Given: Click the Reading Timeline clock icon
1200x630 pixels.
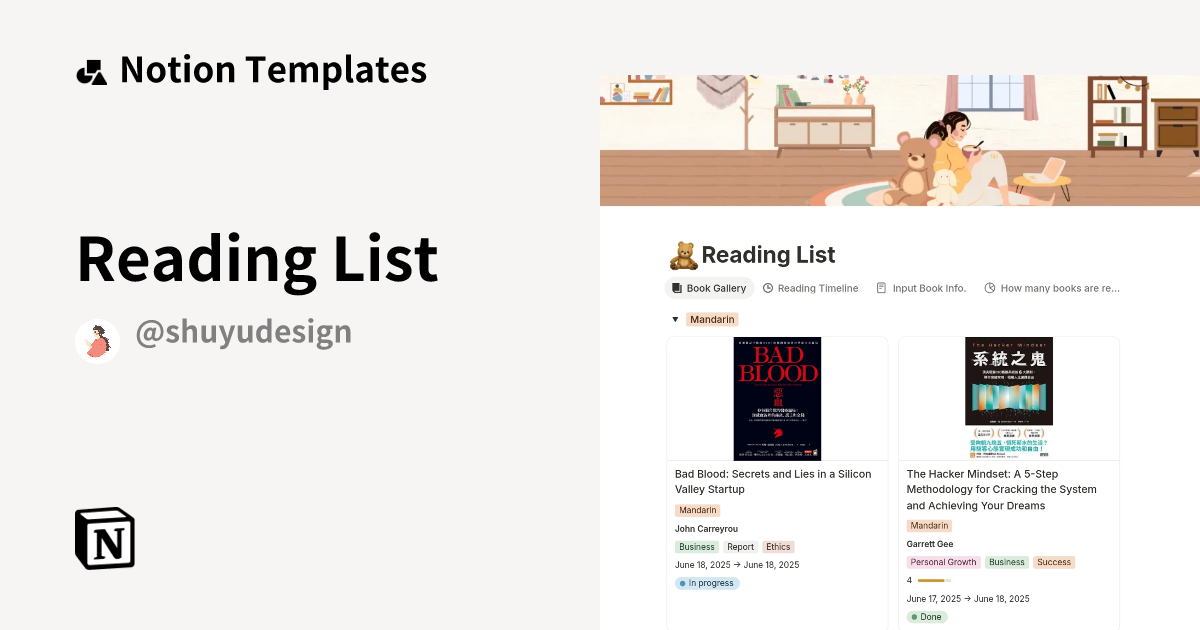Looking at the screenshot, I should click(766, 288).
